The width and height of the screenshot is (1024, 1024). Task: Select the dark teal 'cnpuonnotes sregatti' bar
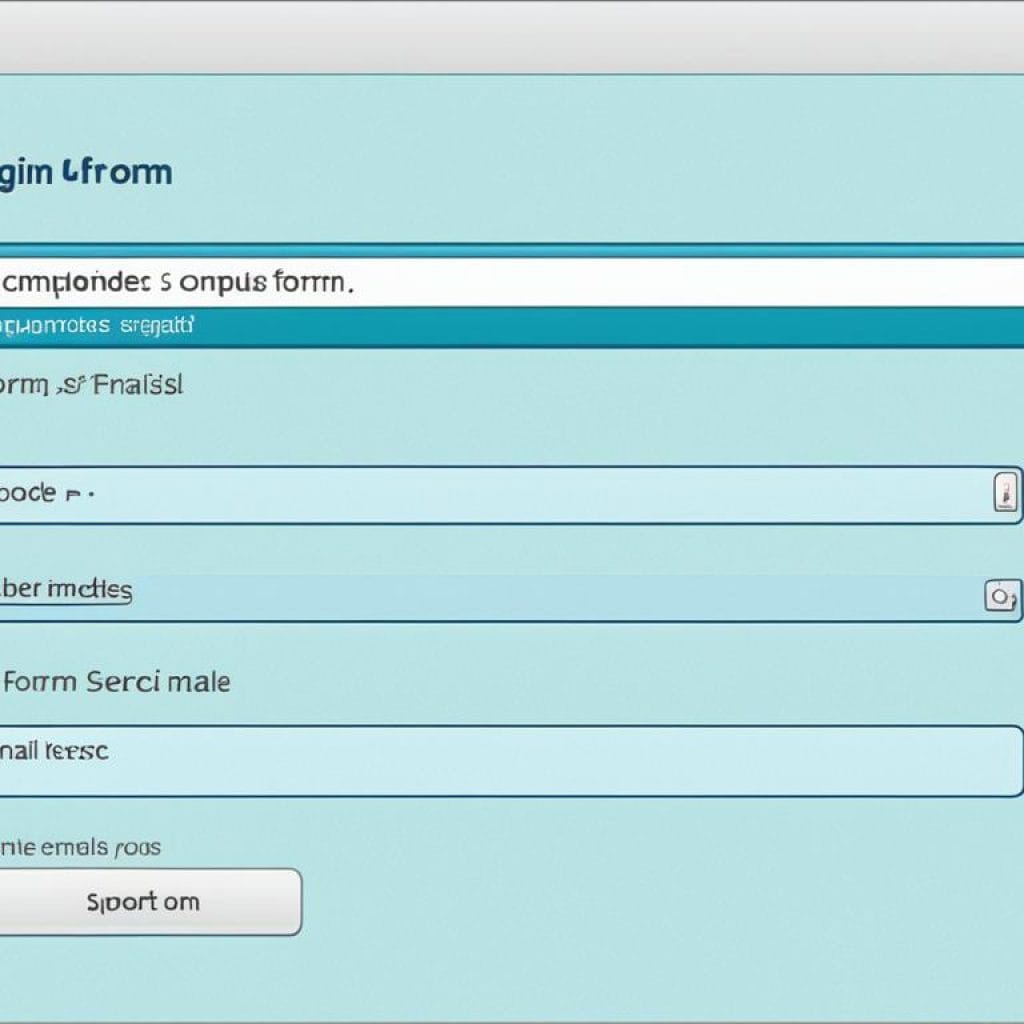point(600,327)
